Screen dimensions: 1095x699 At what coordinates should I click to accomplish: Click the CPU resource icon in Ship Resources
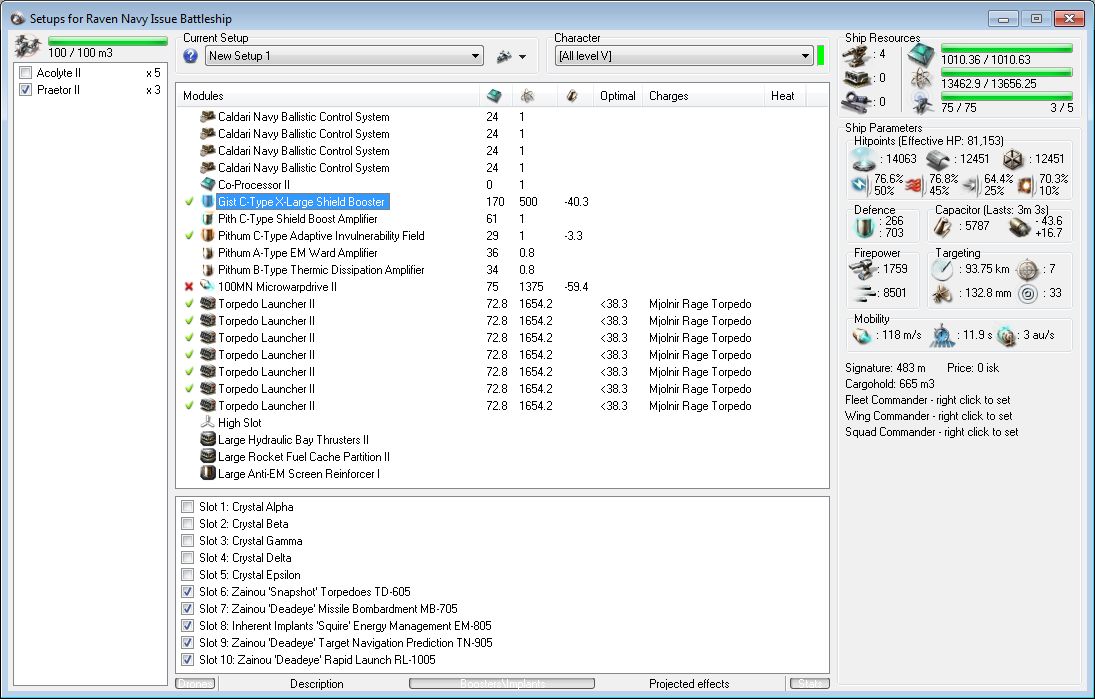(921, 54)
